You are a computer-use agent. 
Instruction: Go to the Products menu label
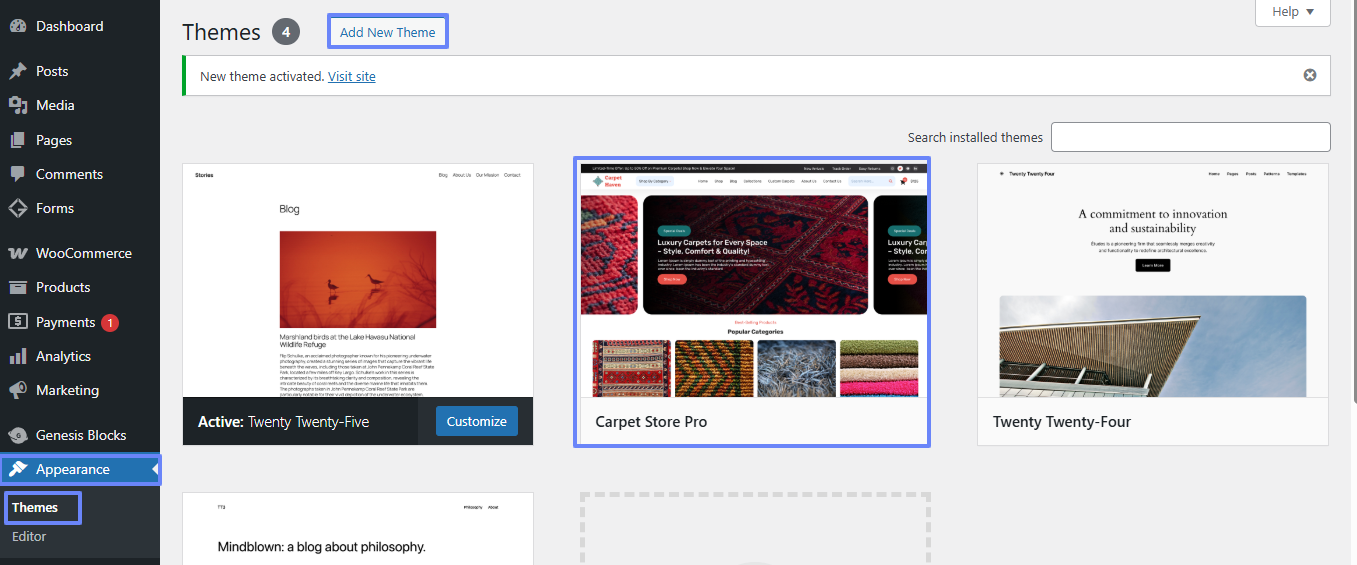click(63, 287)
